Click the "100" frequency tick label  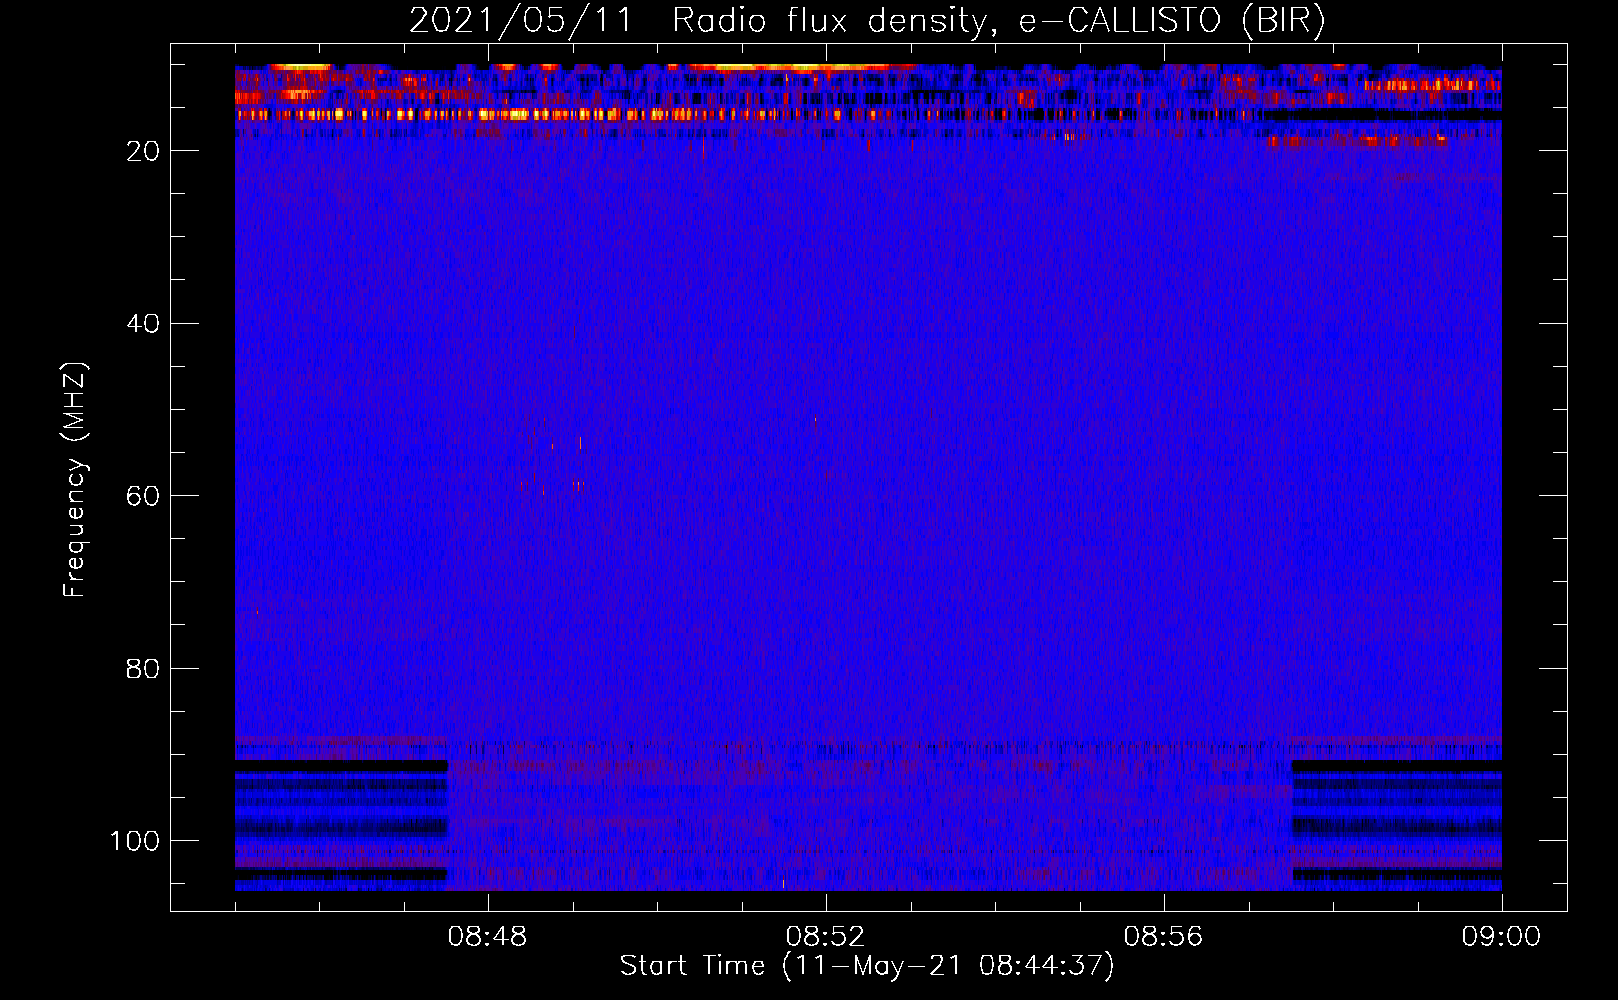tap(135, 841)
